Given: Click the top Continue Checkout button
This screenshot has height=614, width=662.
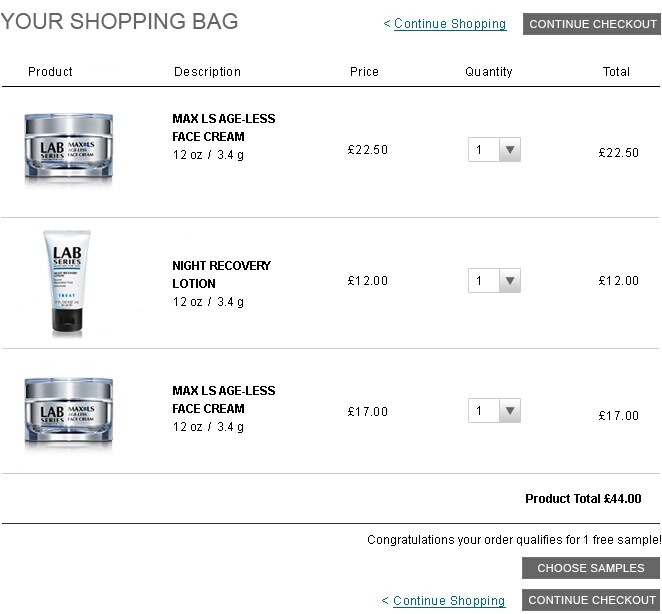Looking at the screenshot, I should click(592, 24).
